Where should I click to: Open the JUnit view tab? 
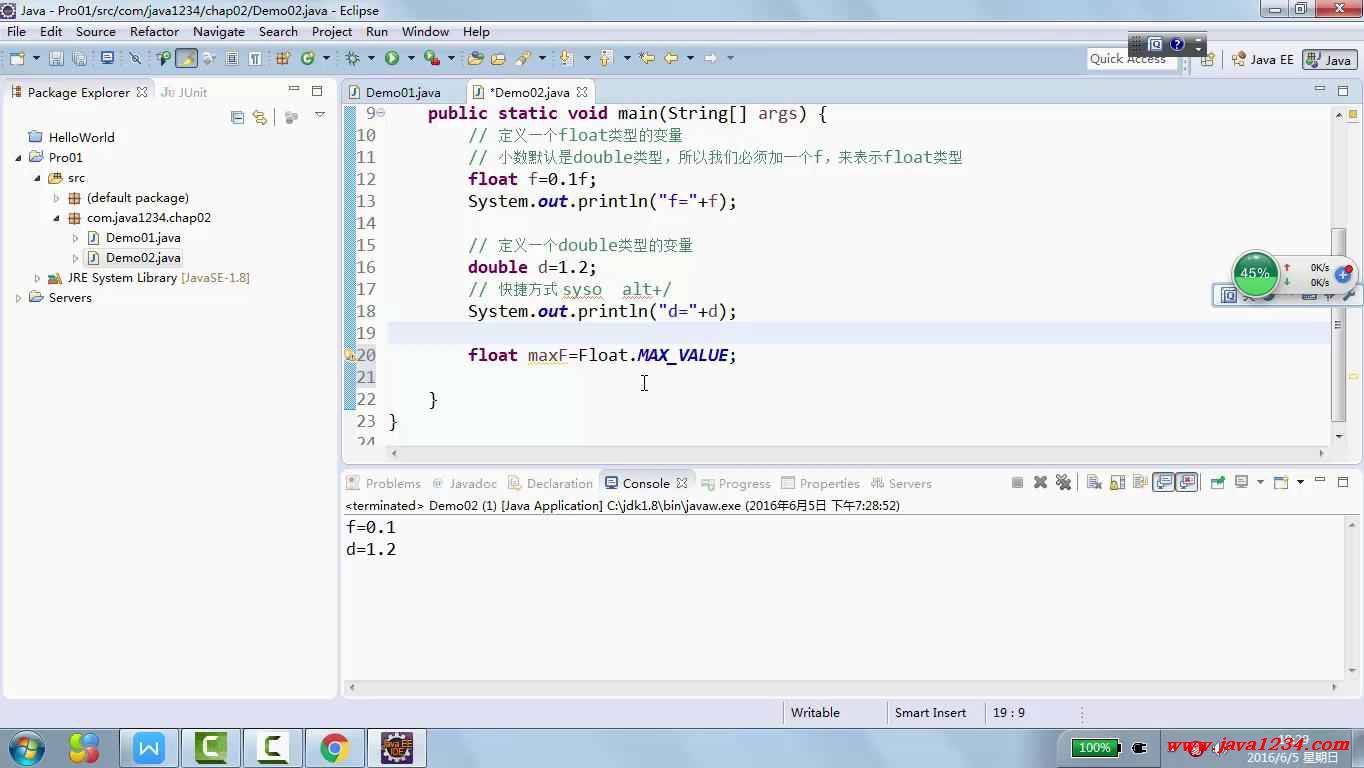click(184, 92)
